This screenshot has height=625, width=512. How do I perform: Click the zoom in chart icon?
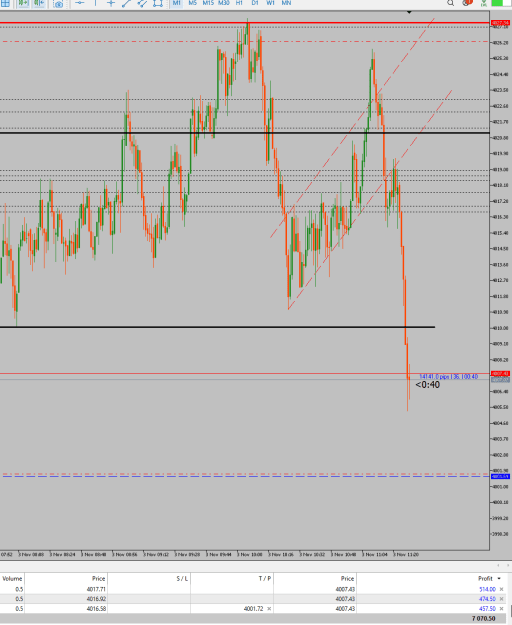(x=23, y=4)
